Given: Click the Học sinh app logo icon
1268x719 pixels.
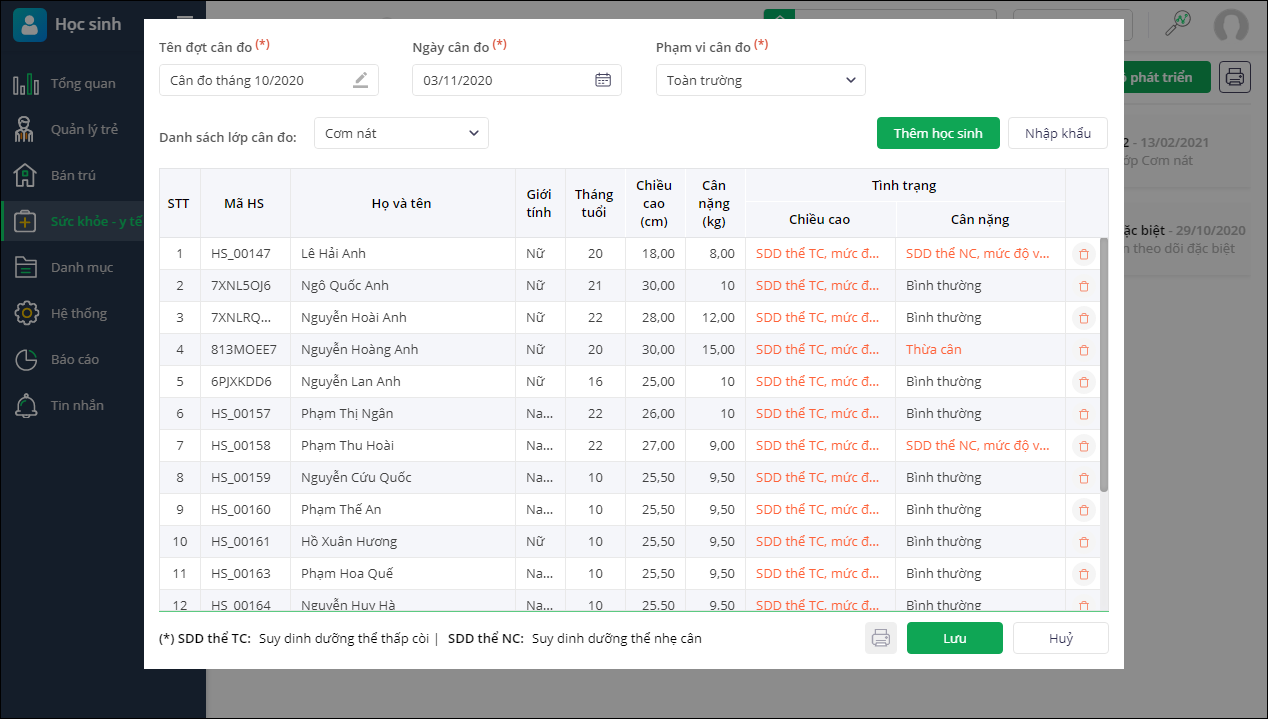Looking at the screenshot, I should [x=30, y=24].
